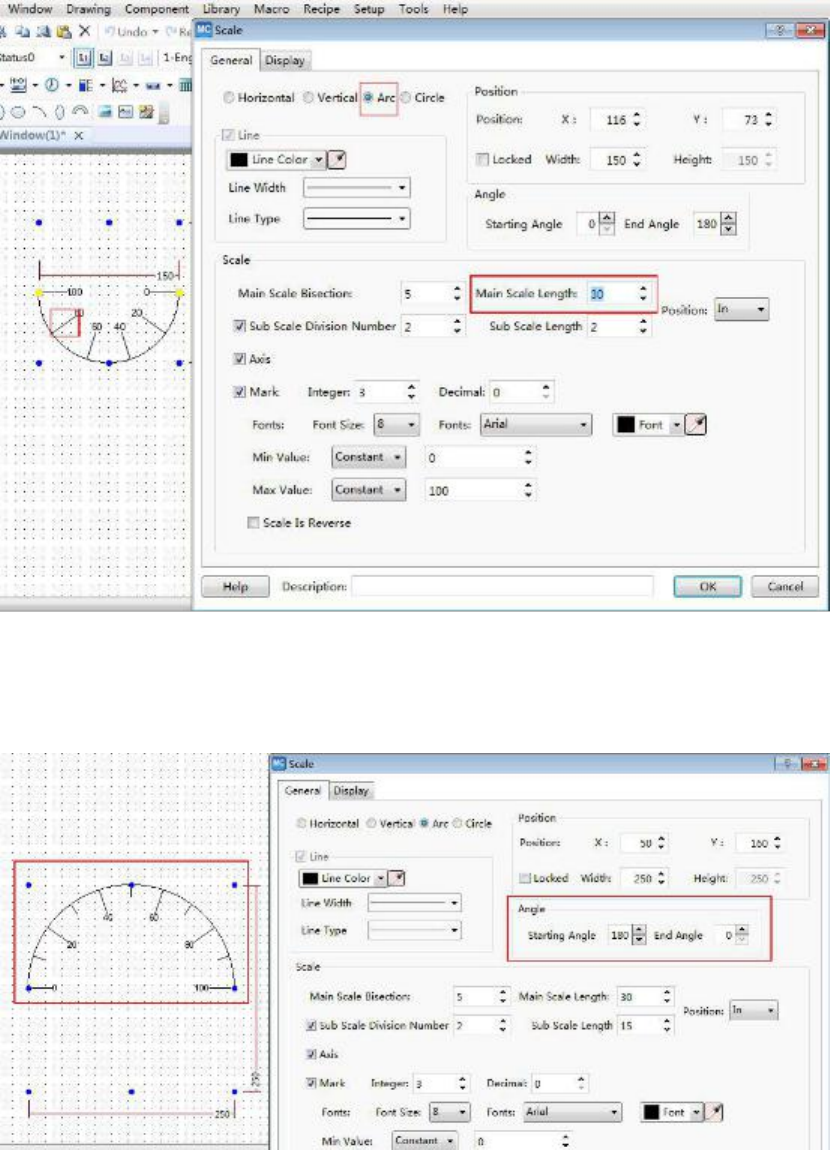Click the copy icon in the main toolbar

(x=23, y=31)
